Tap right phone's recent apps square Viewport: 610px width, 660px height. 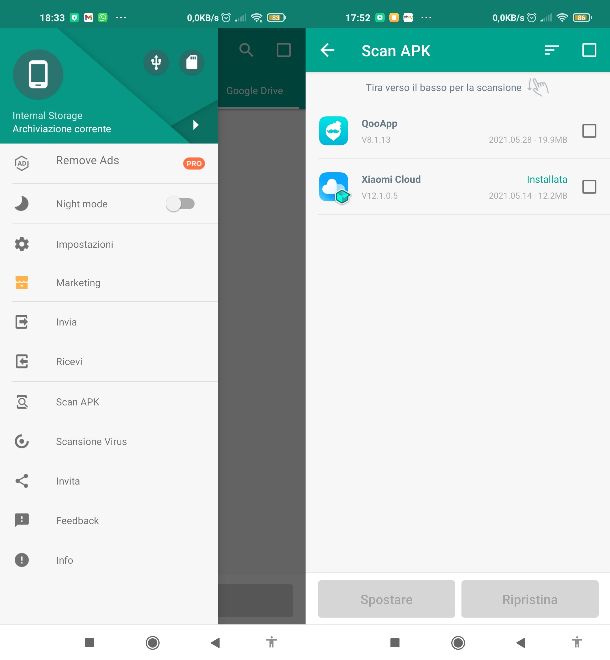(x=394, y=642)
